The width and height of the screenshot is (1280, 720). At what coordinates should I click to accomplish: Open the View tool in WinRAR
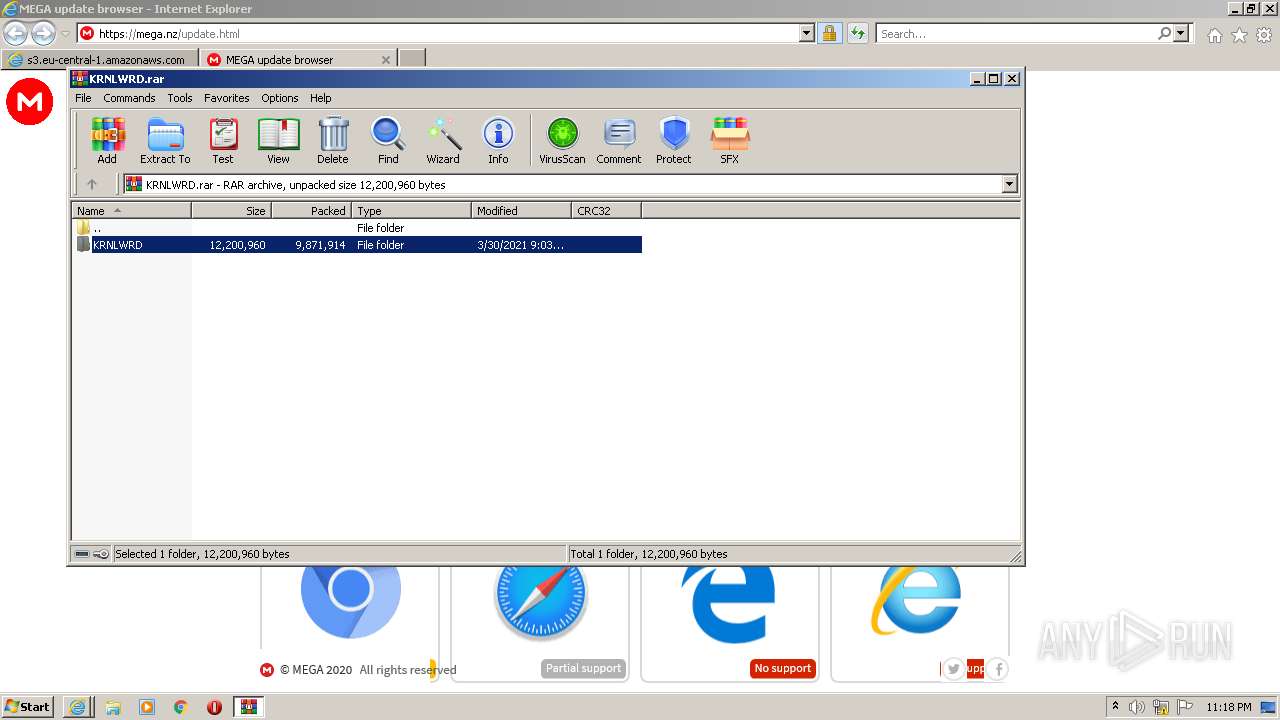278,140
